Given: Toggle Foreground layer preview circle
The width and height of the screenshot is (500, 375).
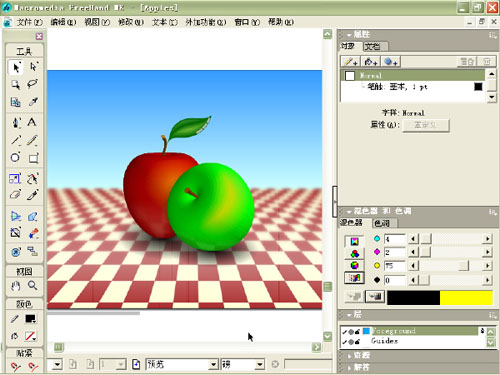Looking at the screenshot, I should [351, 332].
